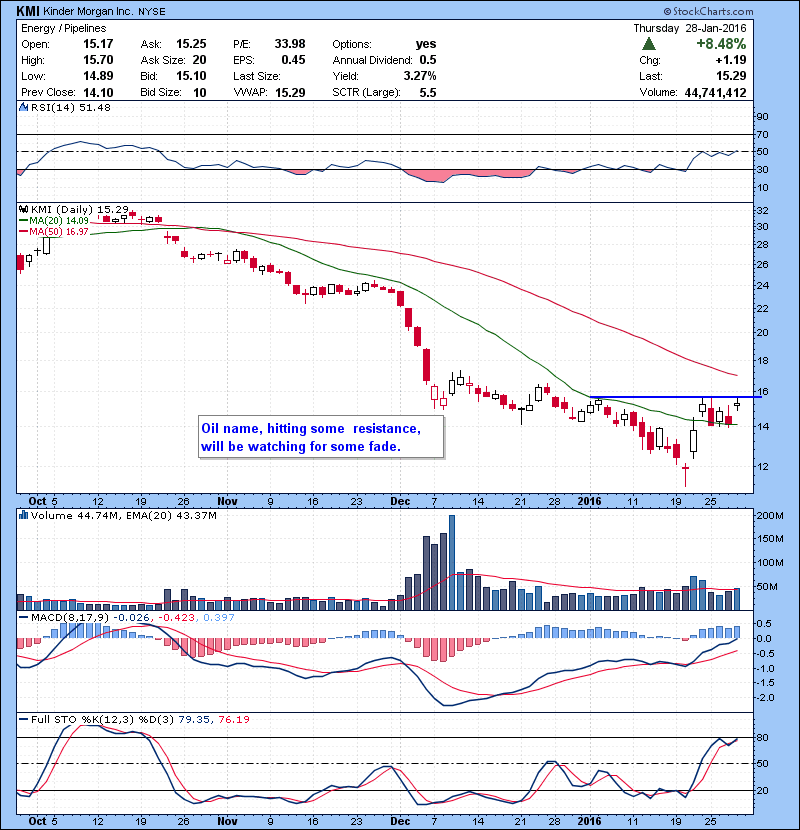Viewport: 800px width, 830px height.
Task: Click the RSI(14) 51.48 label
Action: [71, 107]
